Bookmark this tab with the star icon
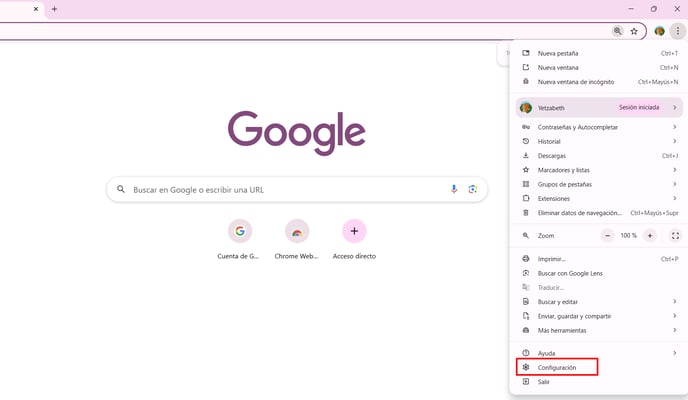The height and width of the screenshot is (400, 688). pyautogui.click(x=634, y=31)
